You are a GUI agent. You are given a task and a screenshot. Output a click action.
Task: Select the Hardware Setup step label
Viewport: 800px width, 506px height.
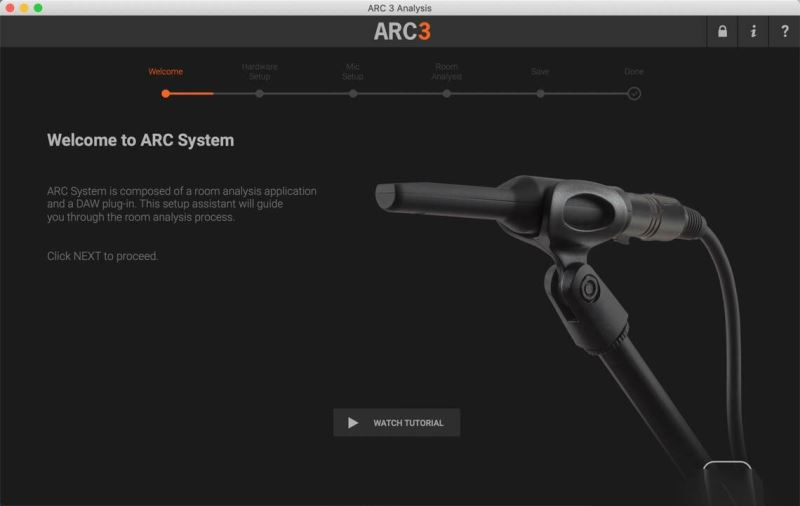pyautogui.click(x=259, y=71)
